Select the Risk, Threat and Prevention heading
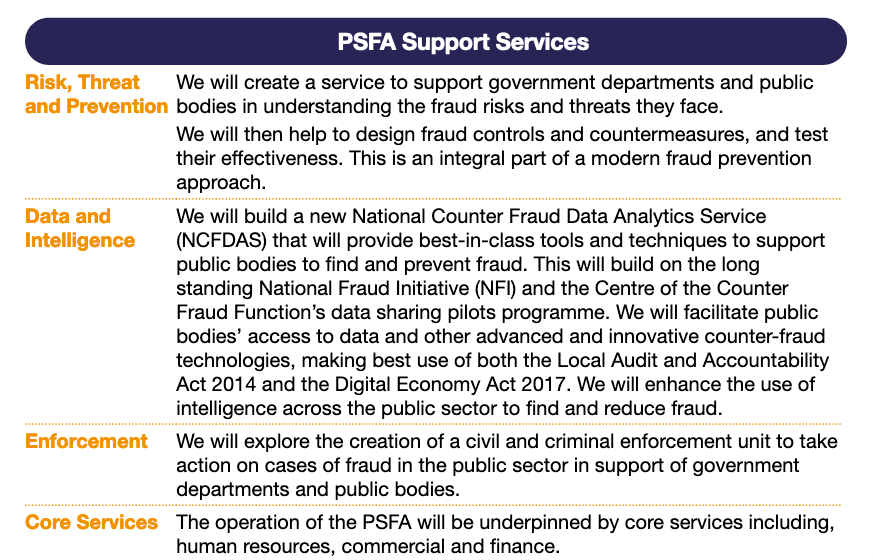Image resolution: width=874 pixels, height=560 pixels. (x=95, y=94)
